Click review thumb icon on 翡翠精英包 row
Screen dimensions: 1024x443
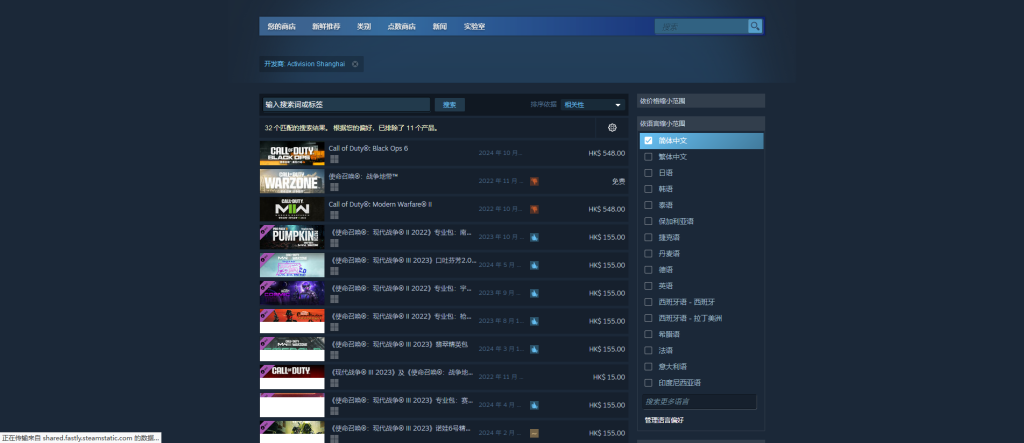coord(534,349)
